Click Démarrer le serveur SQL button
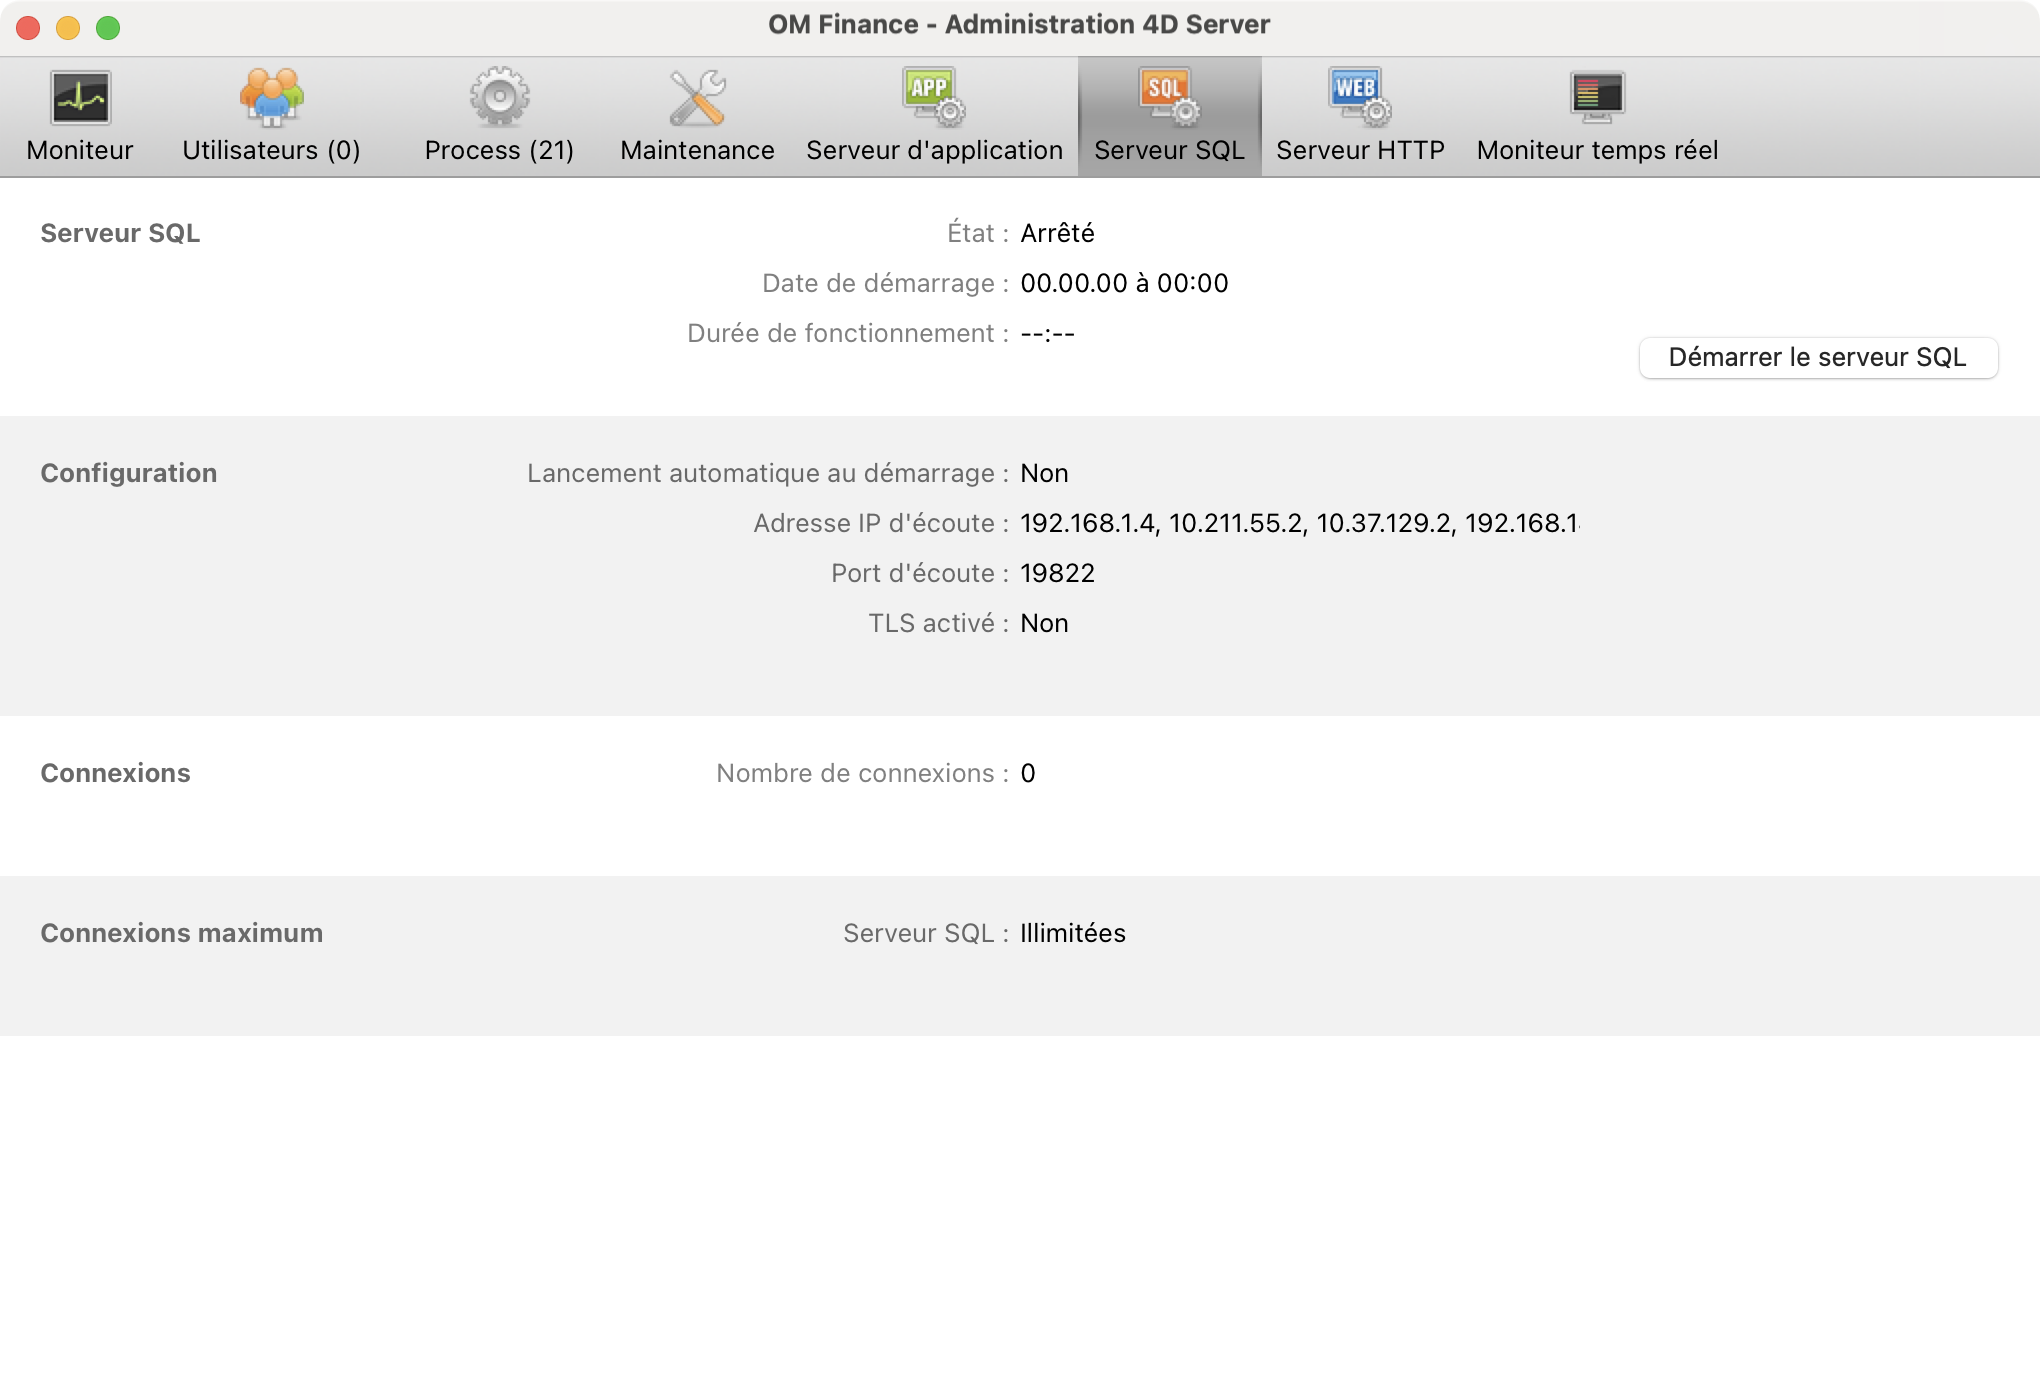The width and height of the screenshot is (2040, 1376). 1818,357
